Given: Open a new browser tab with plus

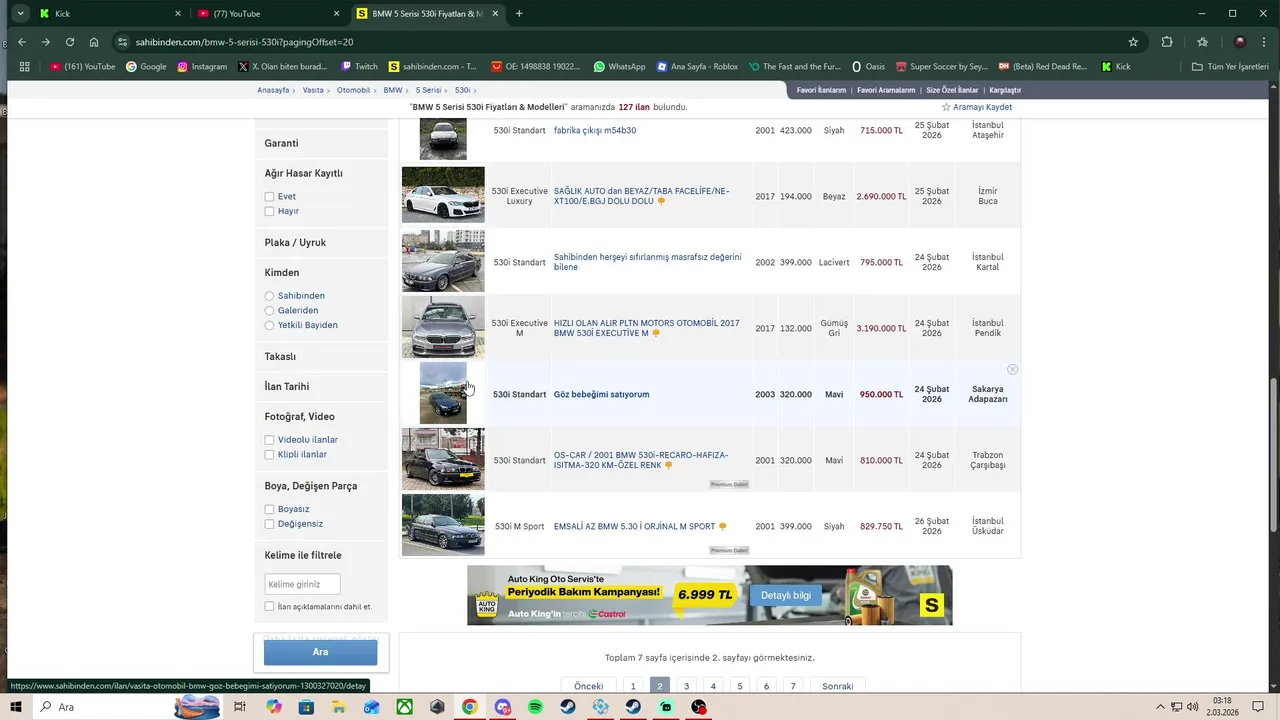Looking at the screenshot, I should (519, 13).
